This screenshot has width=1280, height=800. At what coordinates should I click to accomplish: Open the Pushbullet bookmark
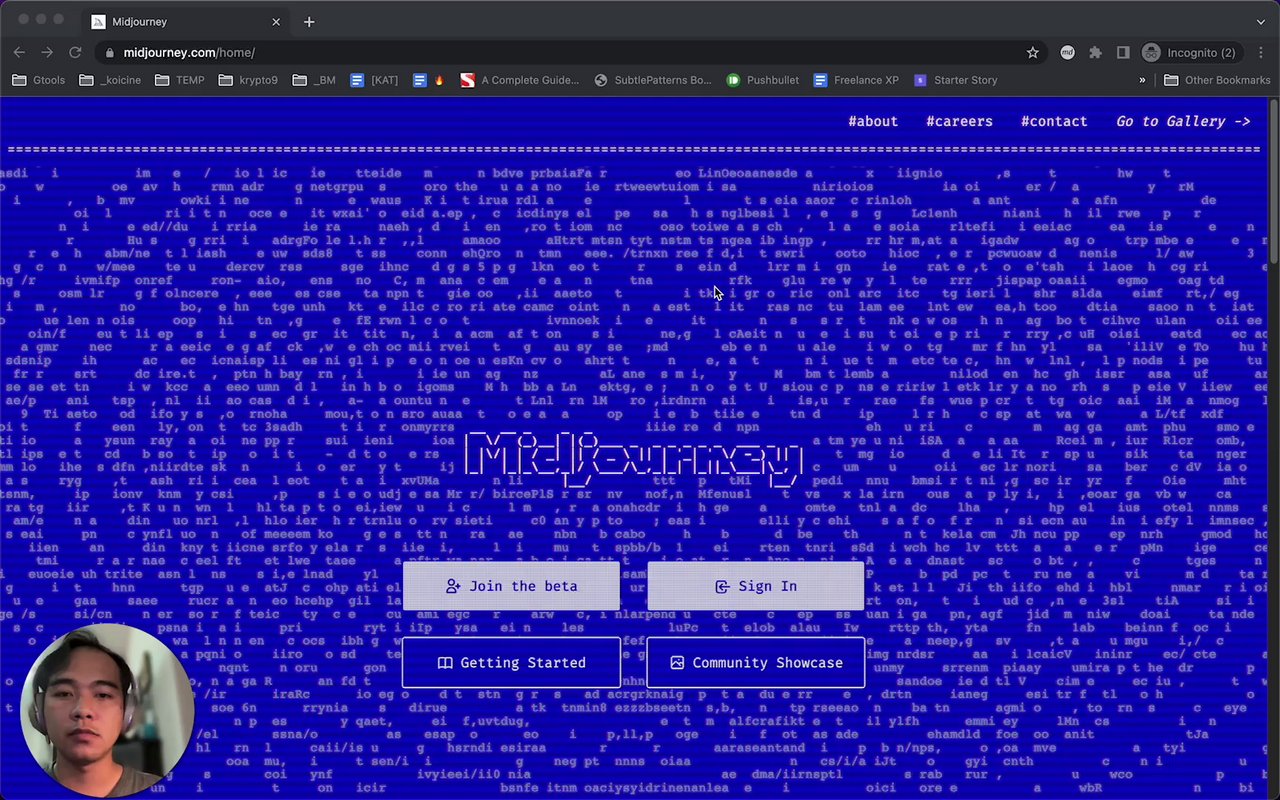[x=763, y=80]
